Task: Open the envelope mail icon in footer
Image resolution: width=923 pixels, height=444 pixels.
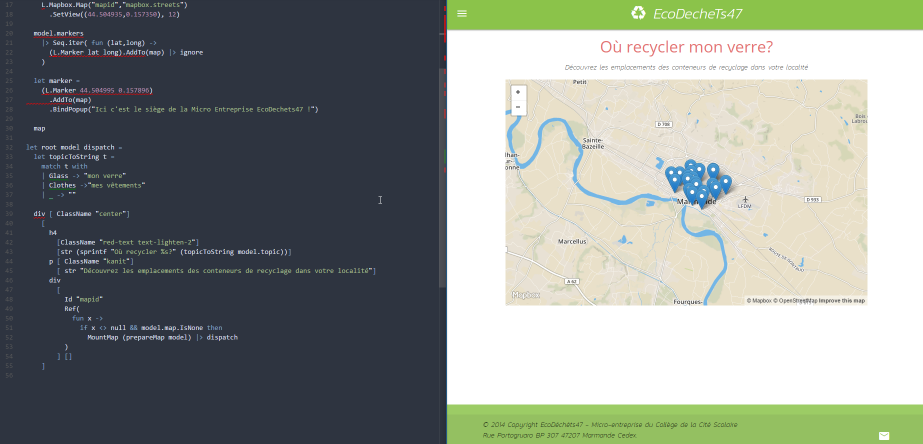Action: 884,436
